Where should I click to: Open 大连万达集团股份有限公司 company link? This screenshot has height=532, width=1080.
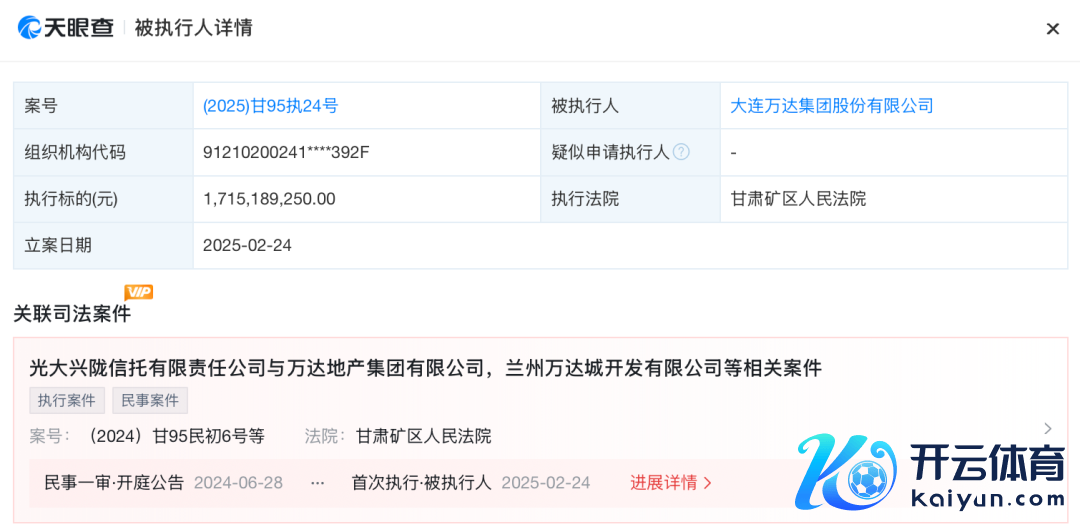832,106
